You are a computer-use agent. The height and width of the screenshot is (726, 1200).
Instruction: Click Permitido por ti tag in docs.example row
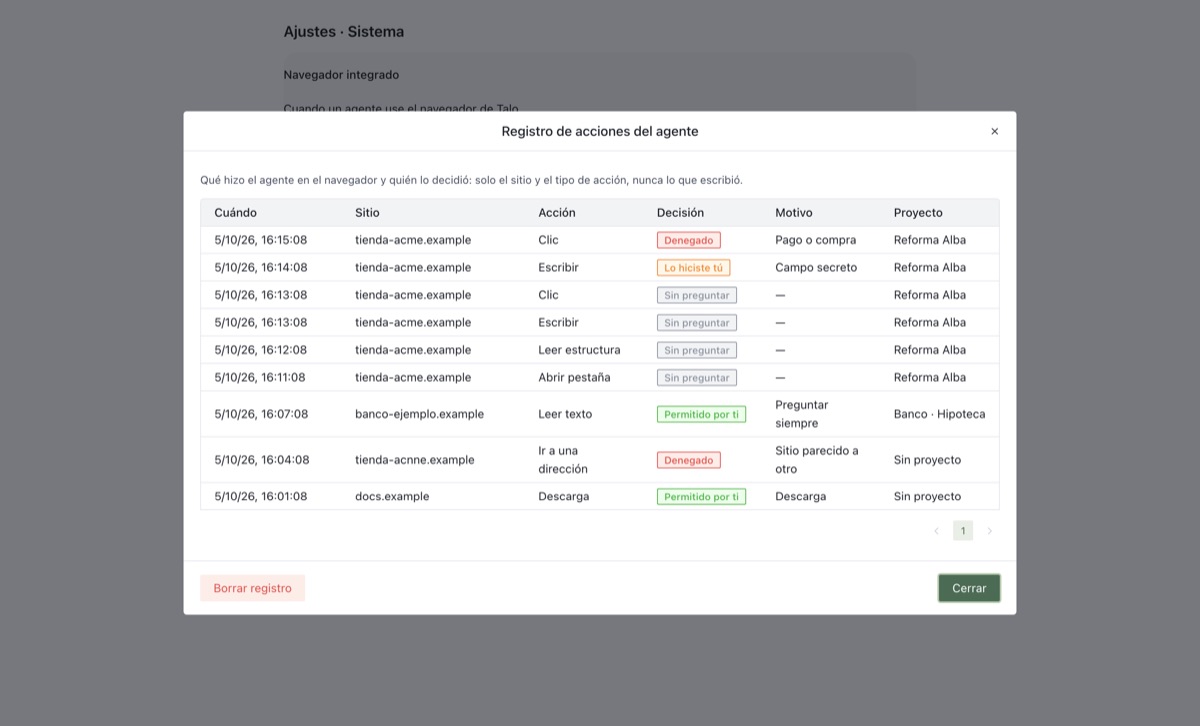click(701, 496)
